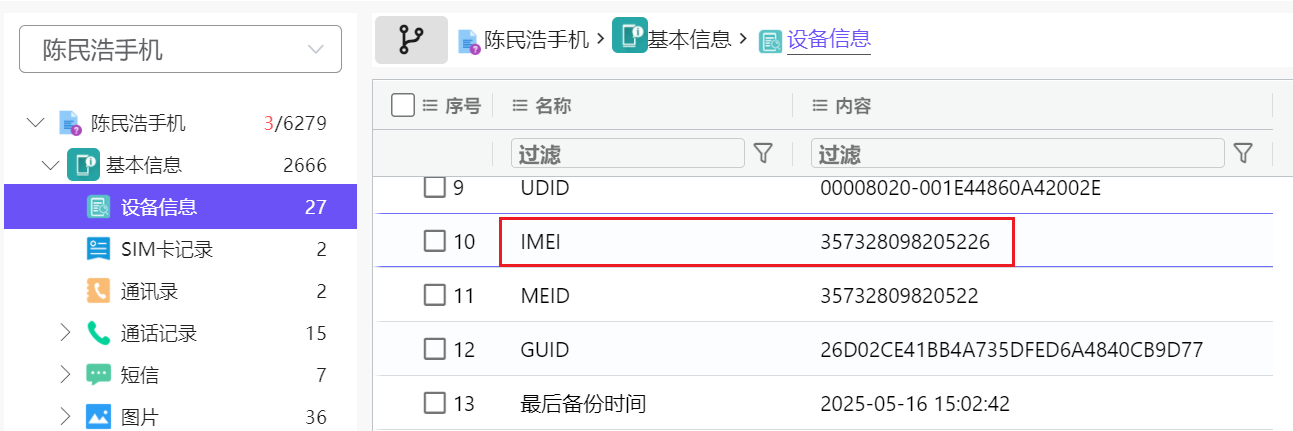
Task: Click the 名称 column filter input field
Action: click(x=627, y=153)
